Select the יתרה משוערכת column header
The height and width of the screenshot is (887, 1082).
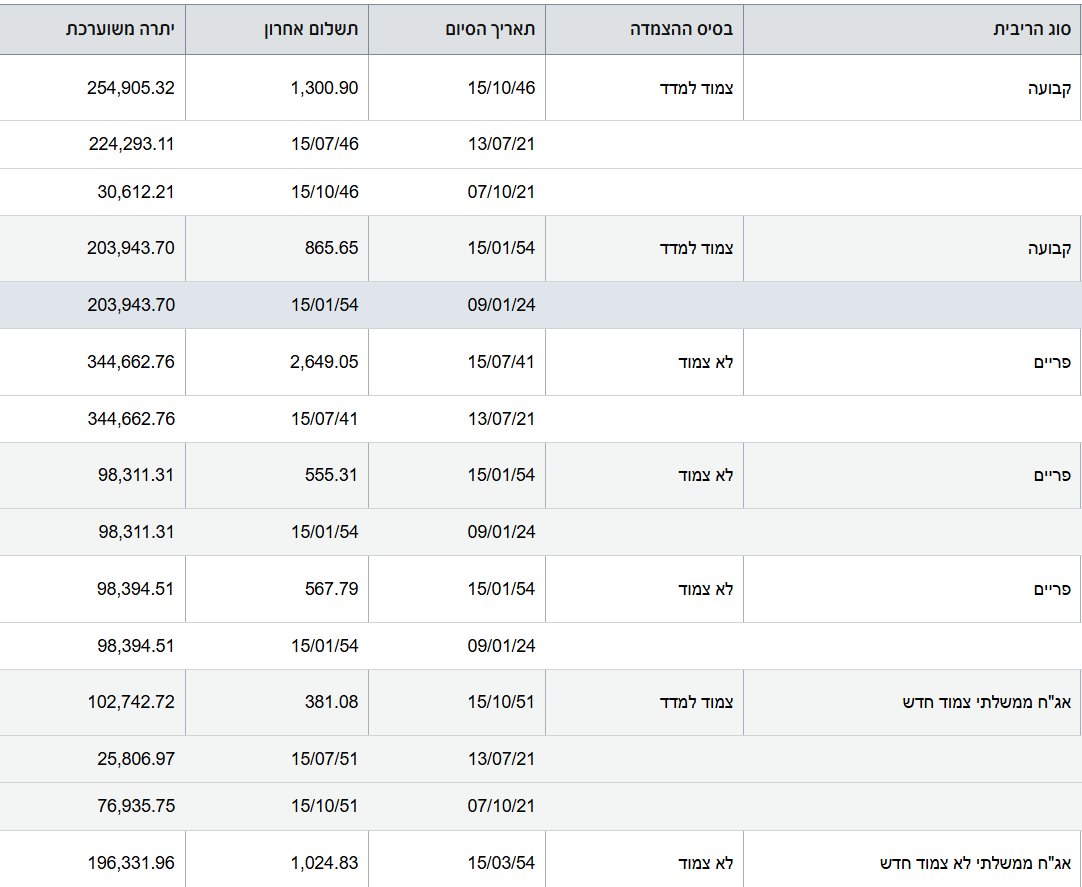pos(120,29)
